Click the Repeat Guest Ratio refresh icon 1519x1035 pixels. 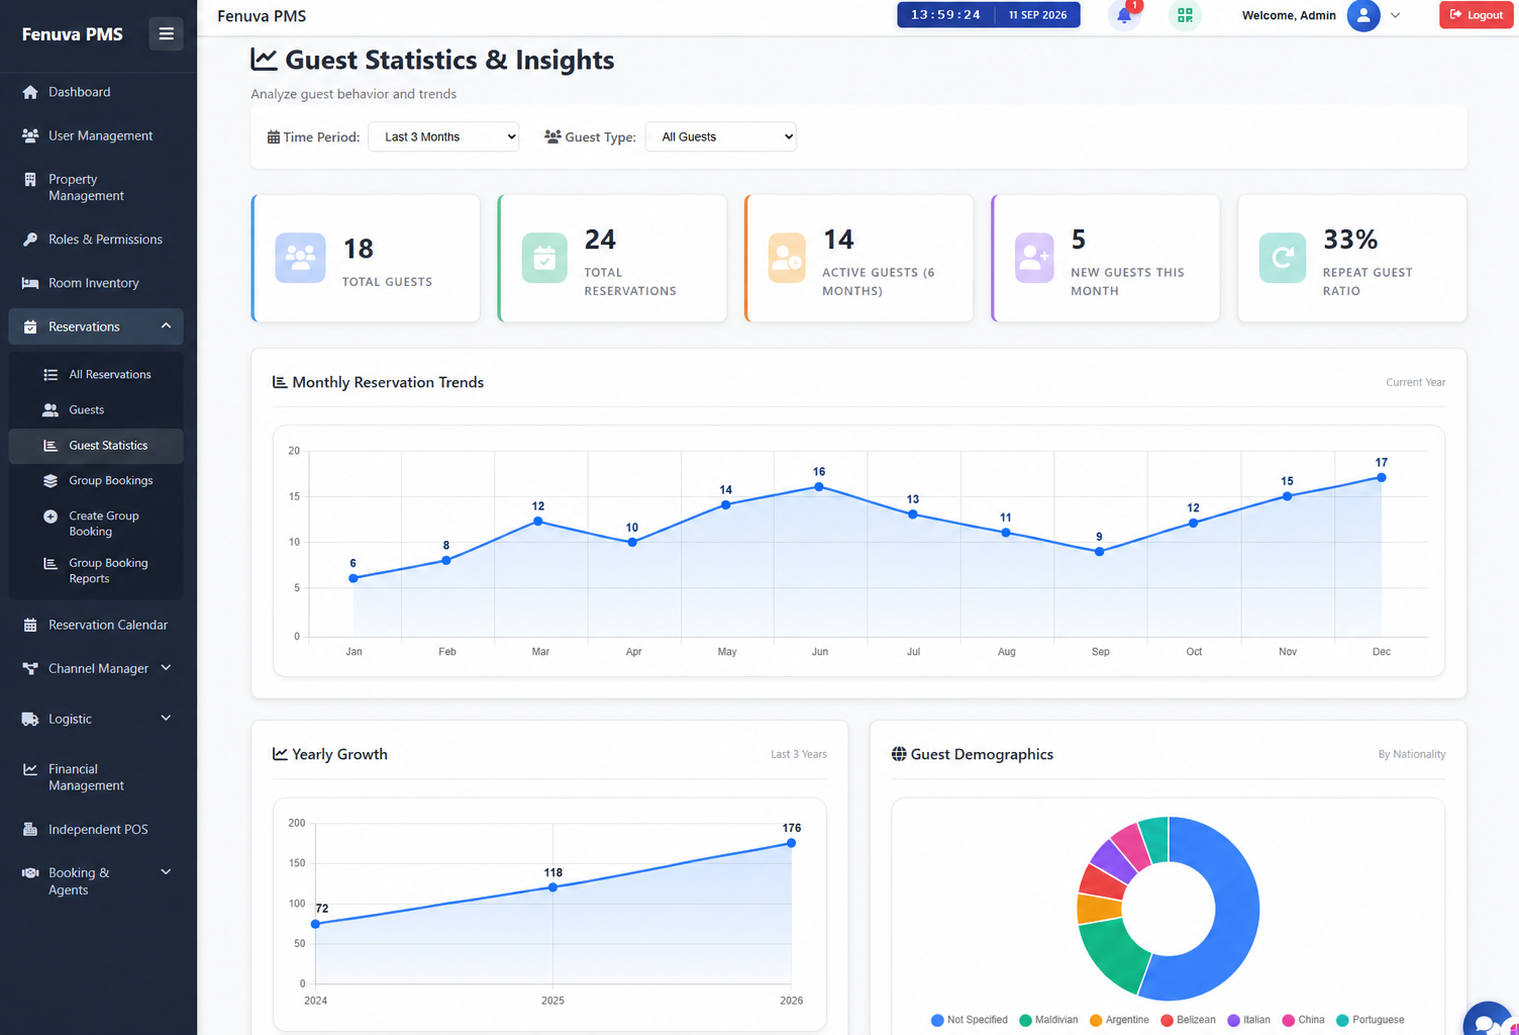click(x=1282, y=258)
